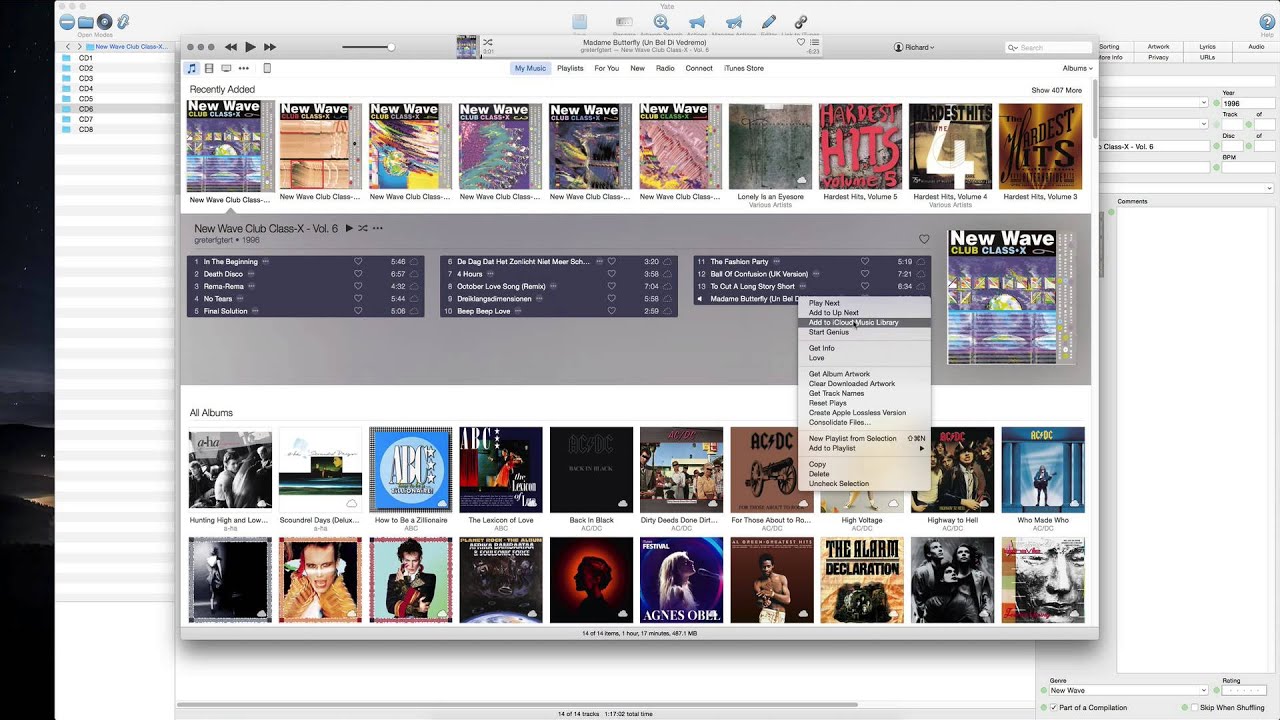Viewport: 1280px width, 720px height.
Task: Switch to the Playlists tab
Action: [x=570, y=68]
